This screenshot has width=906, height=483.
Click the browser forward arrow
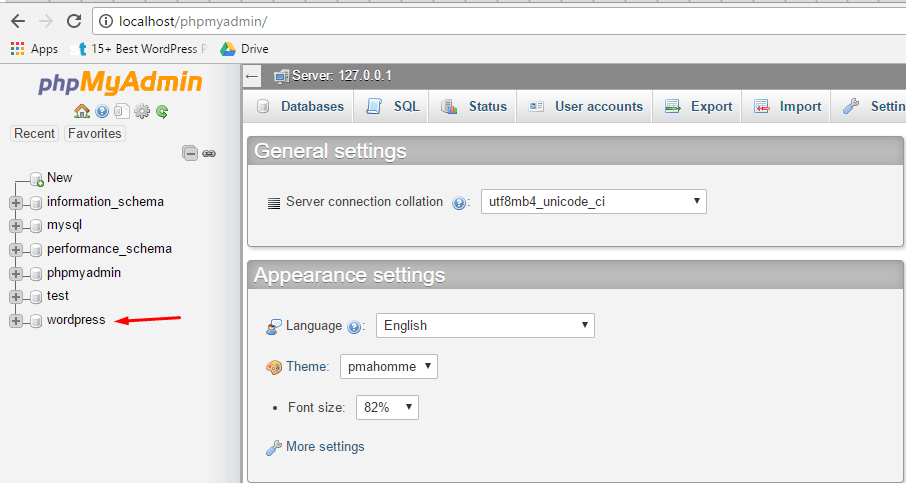[x=46, y=21]
